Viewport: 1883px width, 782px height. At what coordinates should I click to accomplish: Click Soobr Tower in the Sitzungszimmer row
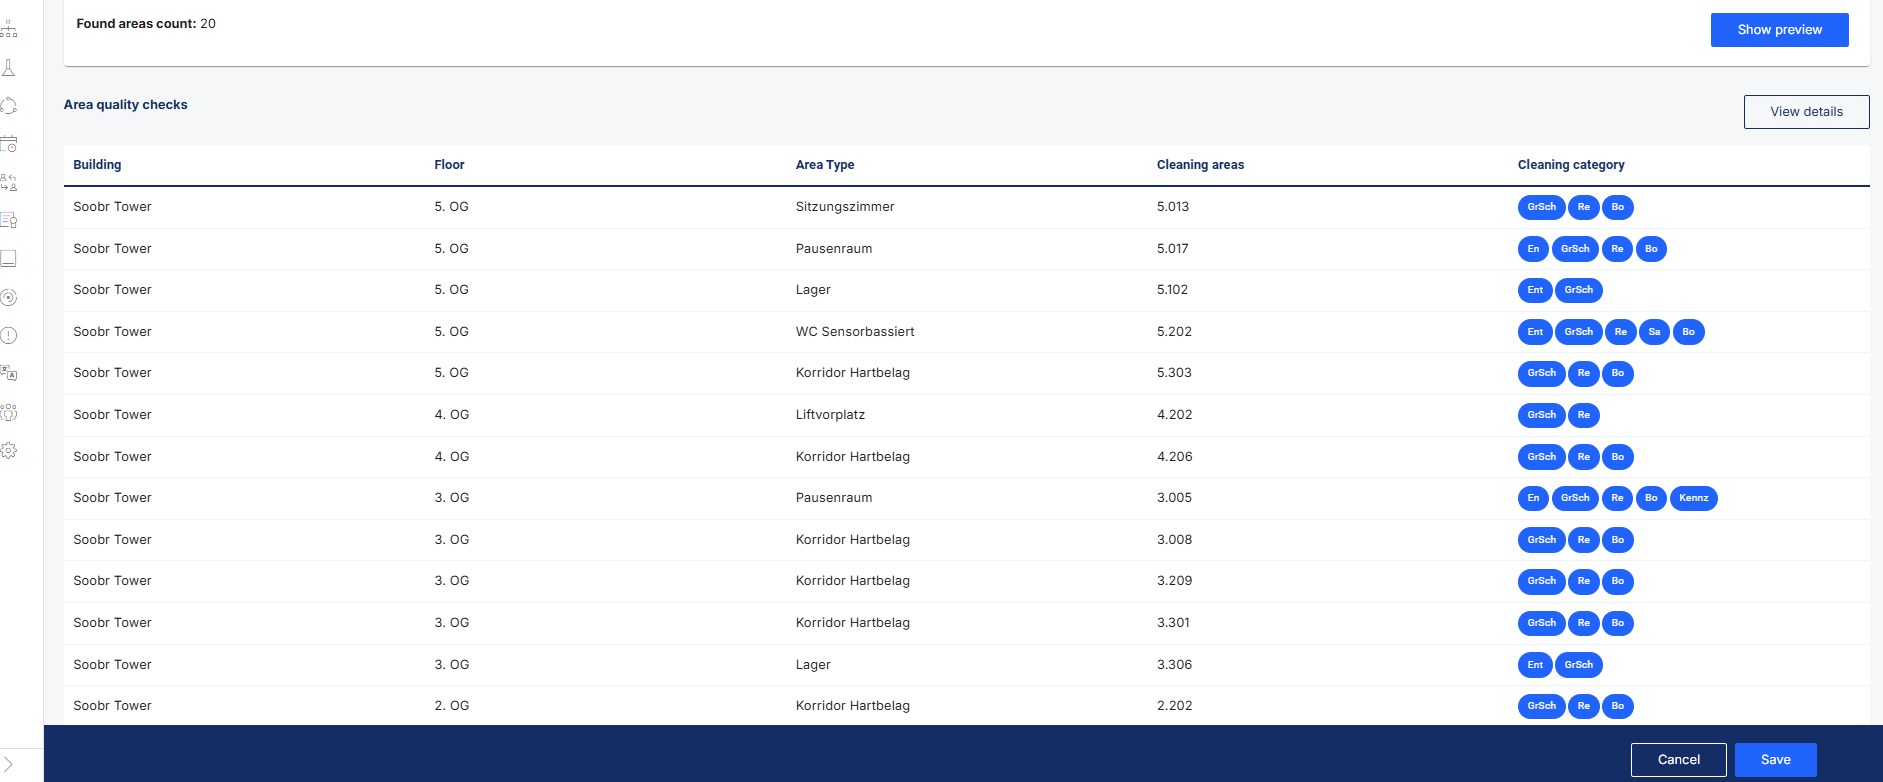click(x=112, y=207)
